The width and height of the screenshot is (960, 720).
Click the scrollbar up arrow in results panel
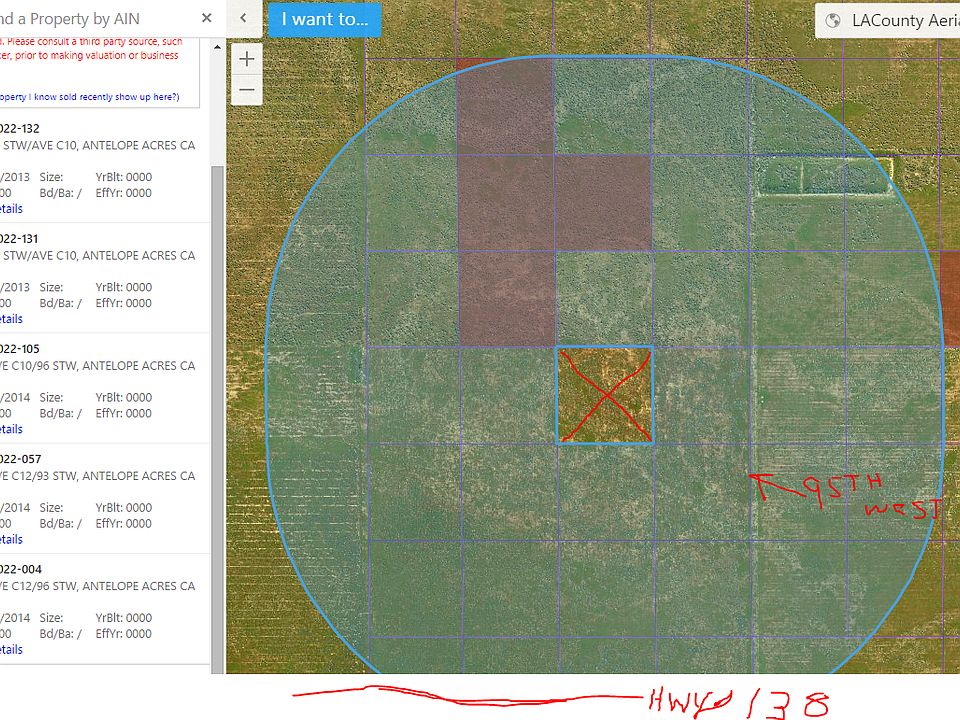[217, 47]
